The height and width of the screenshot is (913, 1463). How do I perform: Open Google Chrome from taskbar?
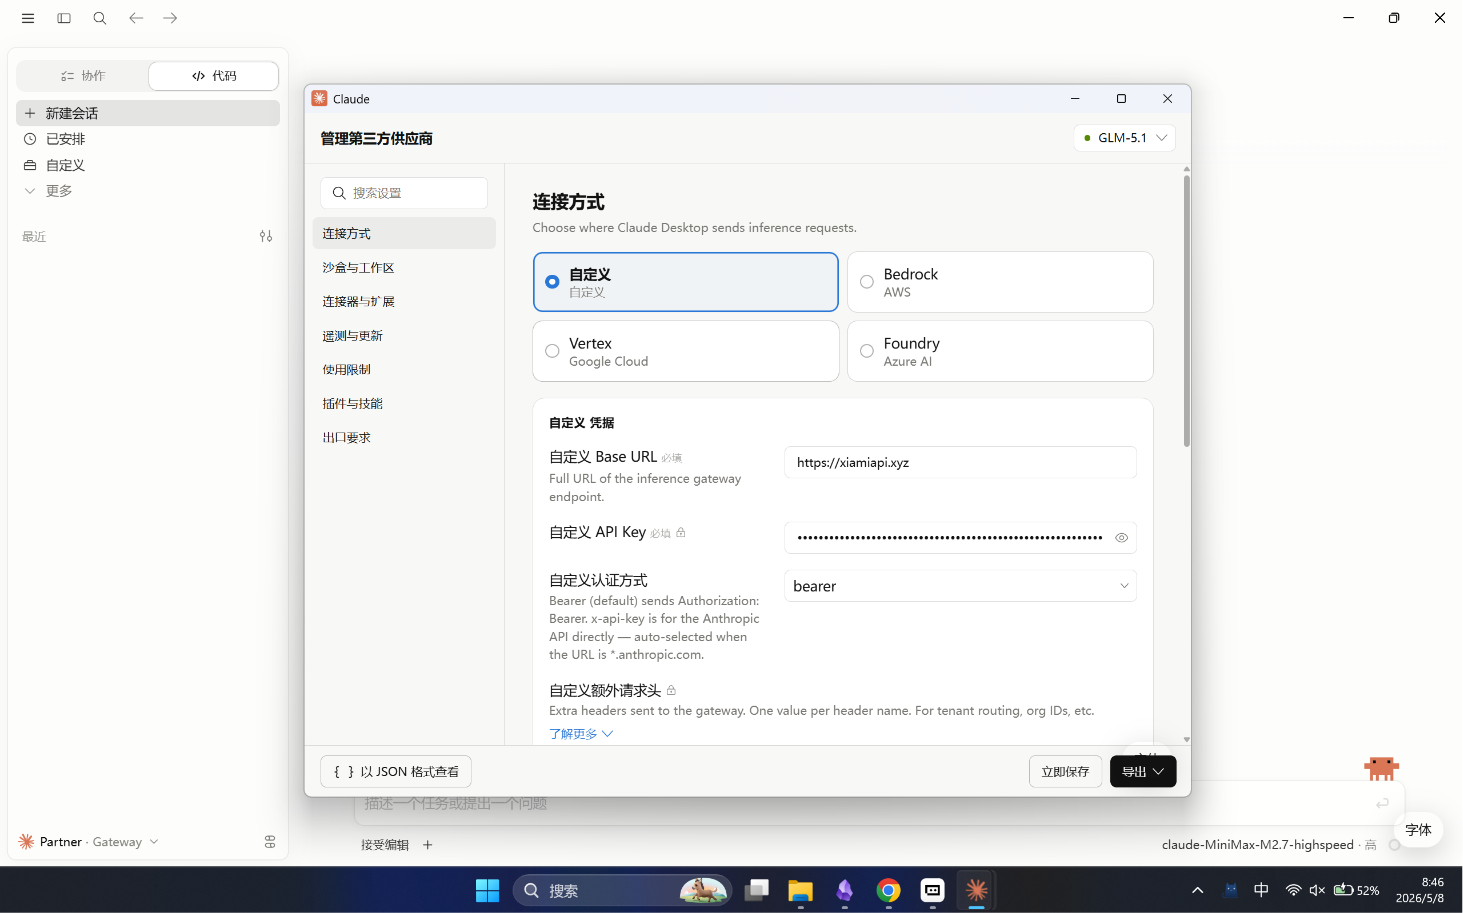tap(888, 890)
